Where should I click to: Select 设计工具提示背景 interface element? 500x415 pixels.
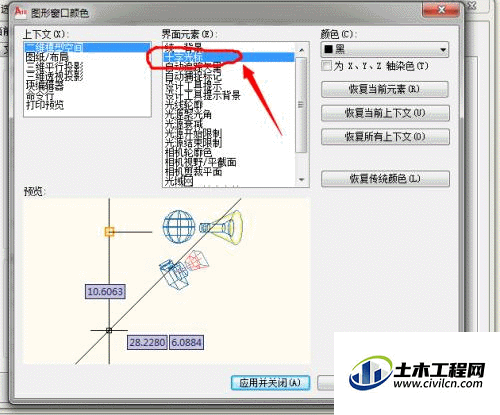pos(229,95)
